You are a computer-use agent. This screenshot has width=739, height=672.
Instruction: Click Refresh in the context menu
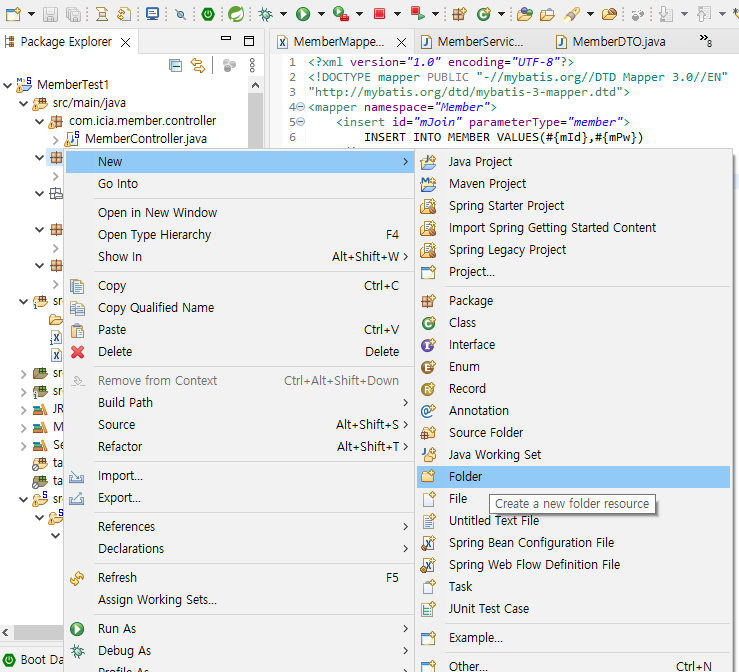[x=239, y=577]
